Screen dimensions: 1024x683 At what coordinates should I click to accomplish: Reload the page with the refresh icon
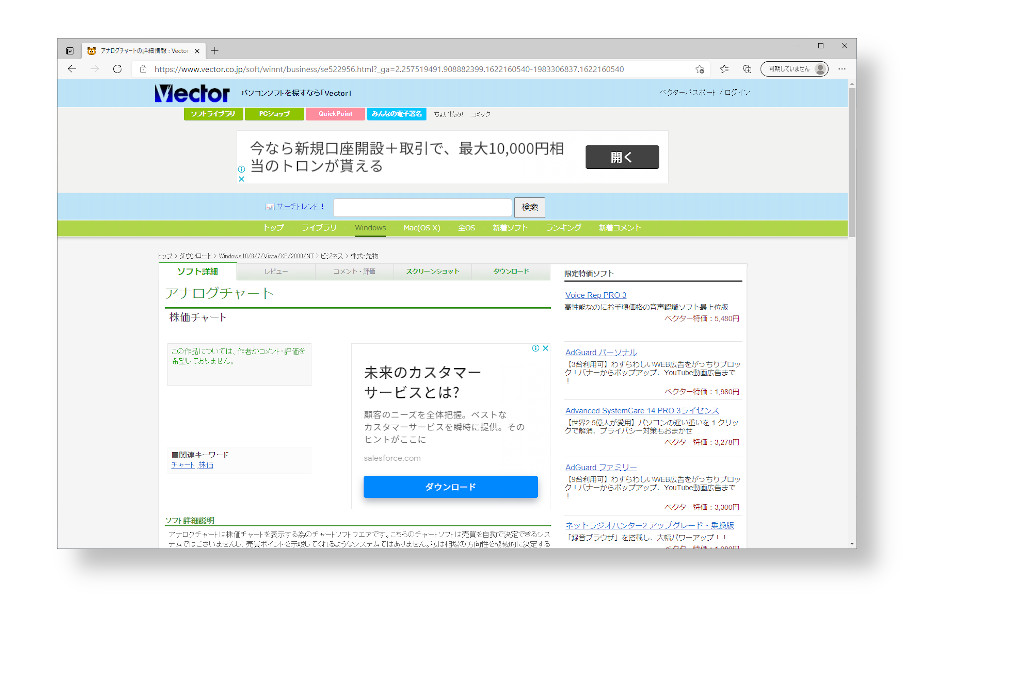[118, 69]
